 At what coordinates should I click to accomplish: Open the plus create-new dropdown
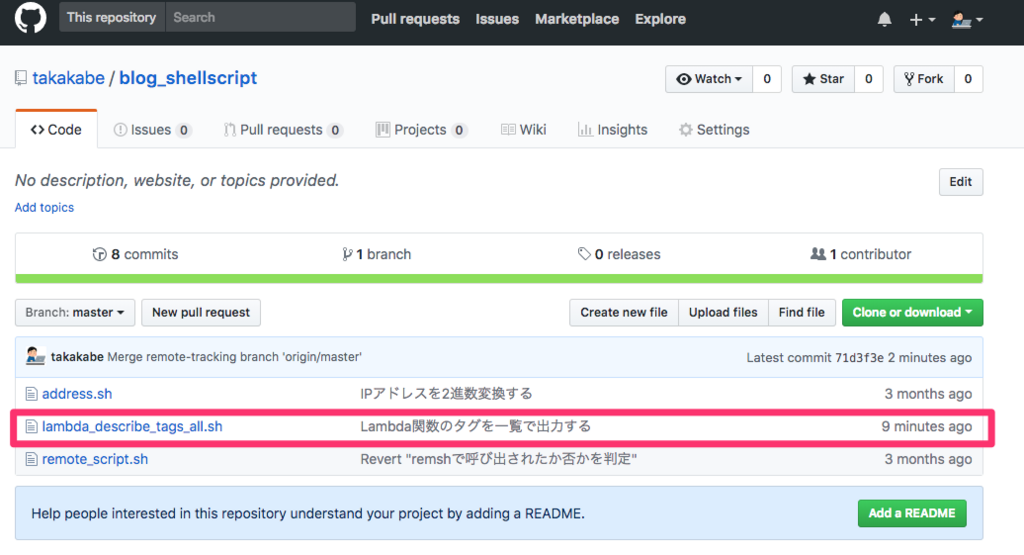[922, 20]
